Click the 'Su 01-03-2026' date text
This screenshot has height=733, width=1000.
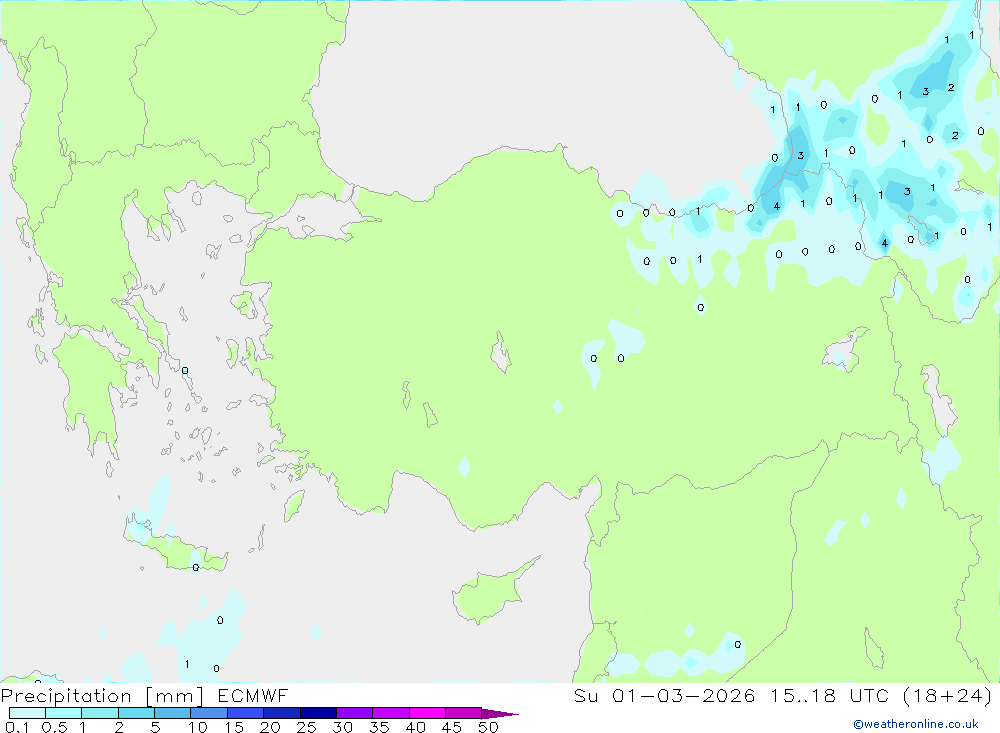[665, 695]
